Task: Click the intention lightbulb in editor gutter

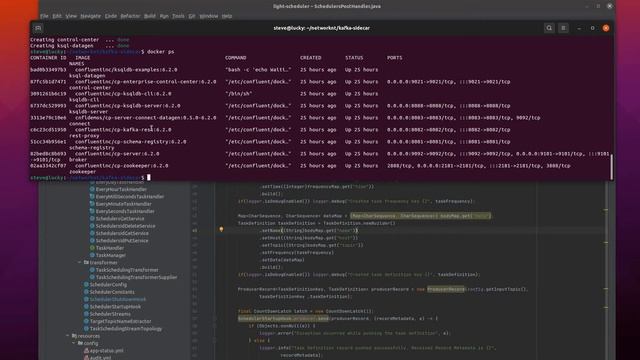Action: pyautogui.click(x=221, y=230)
